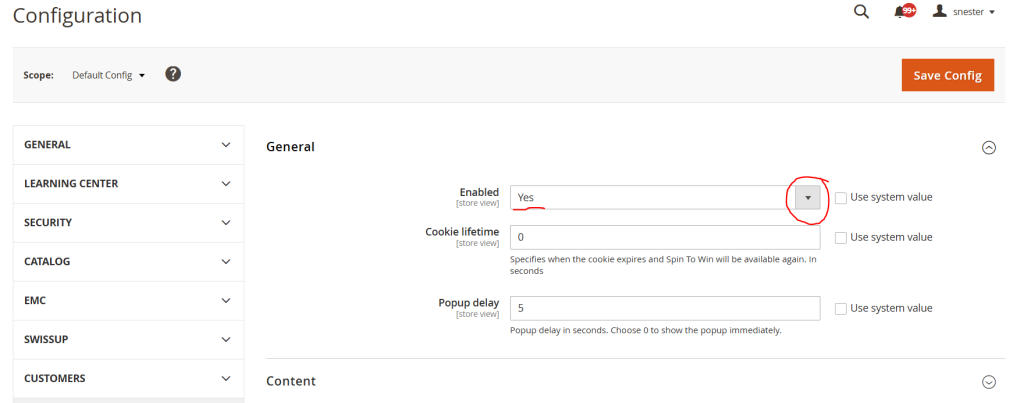The height and width of the screenshot is (403, 1024).
Task: Open the notifications bell icon
Action: coord(903,12)
